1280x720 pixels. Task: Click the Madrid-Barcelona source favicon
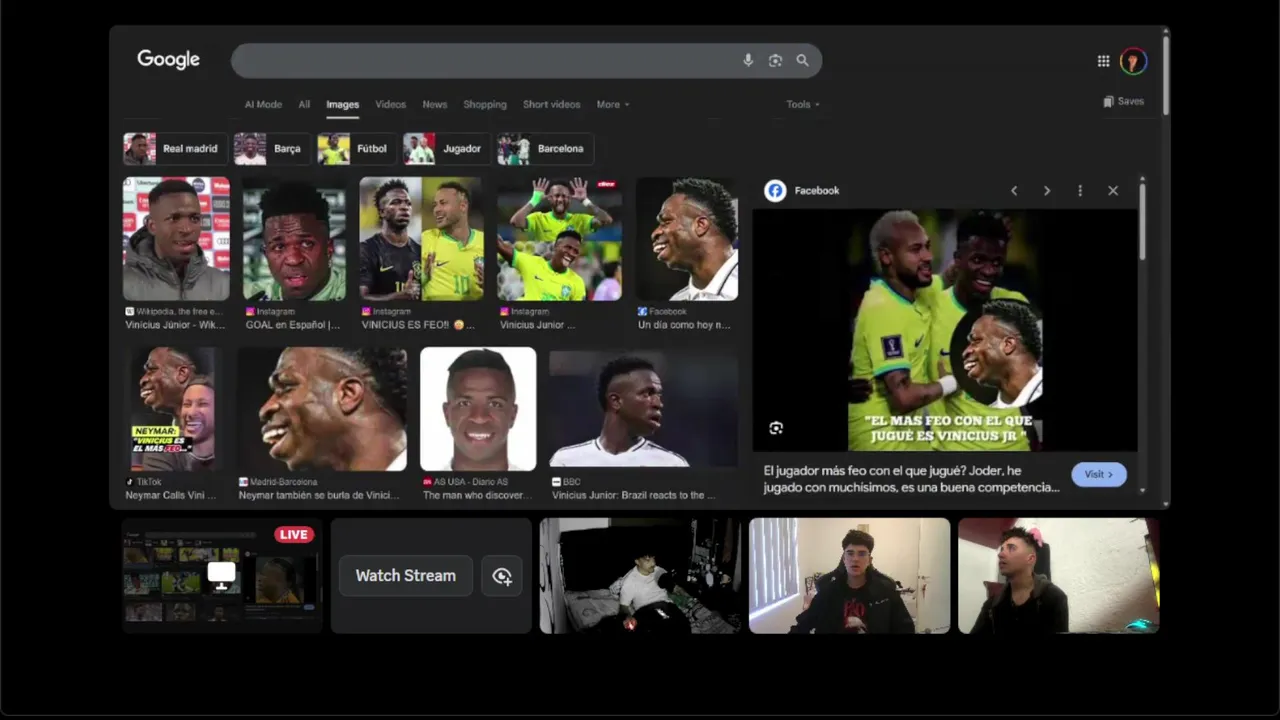coord(243,482)
